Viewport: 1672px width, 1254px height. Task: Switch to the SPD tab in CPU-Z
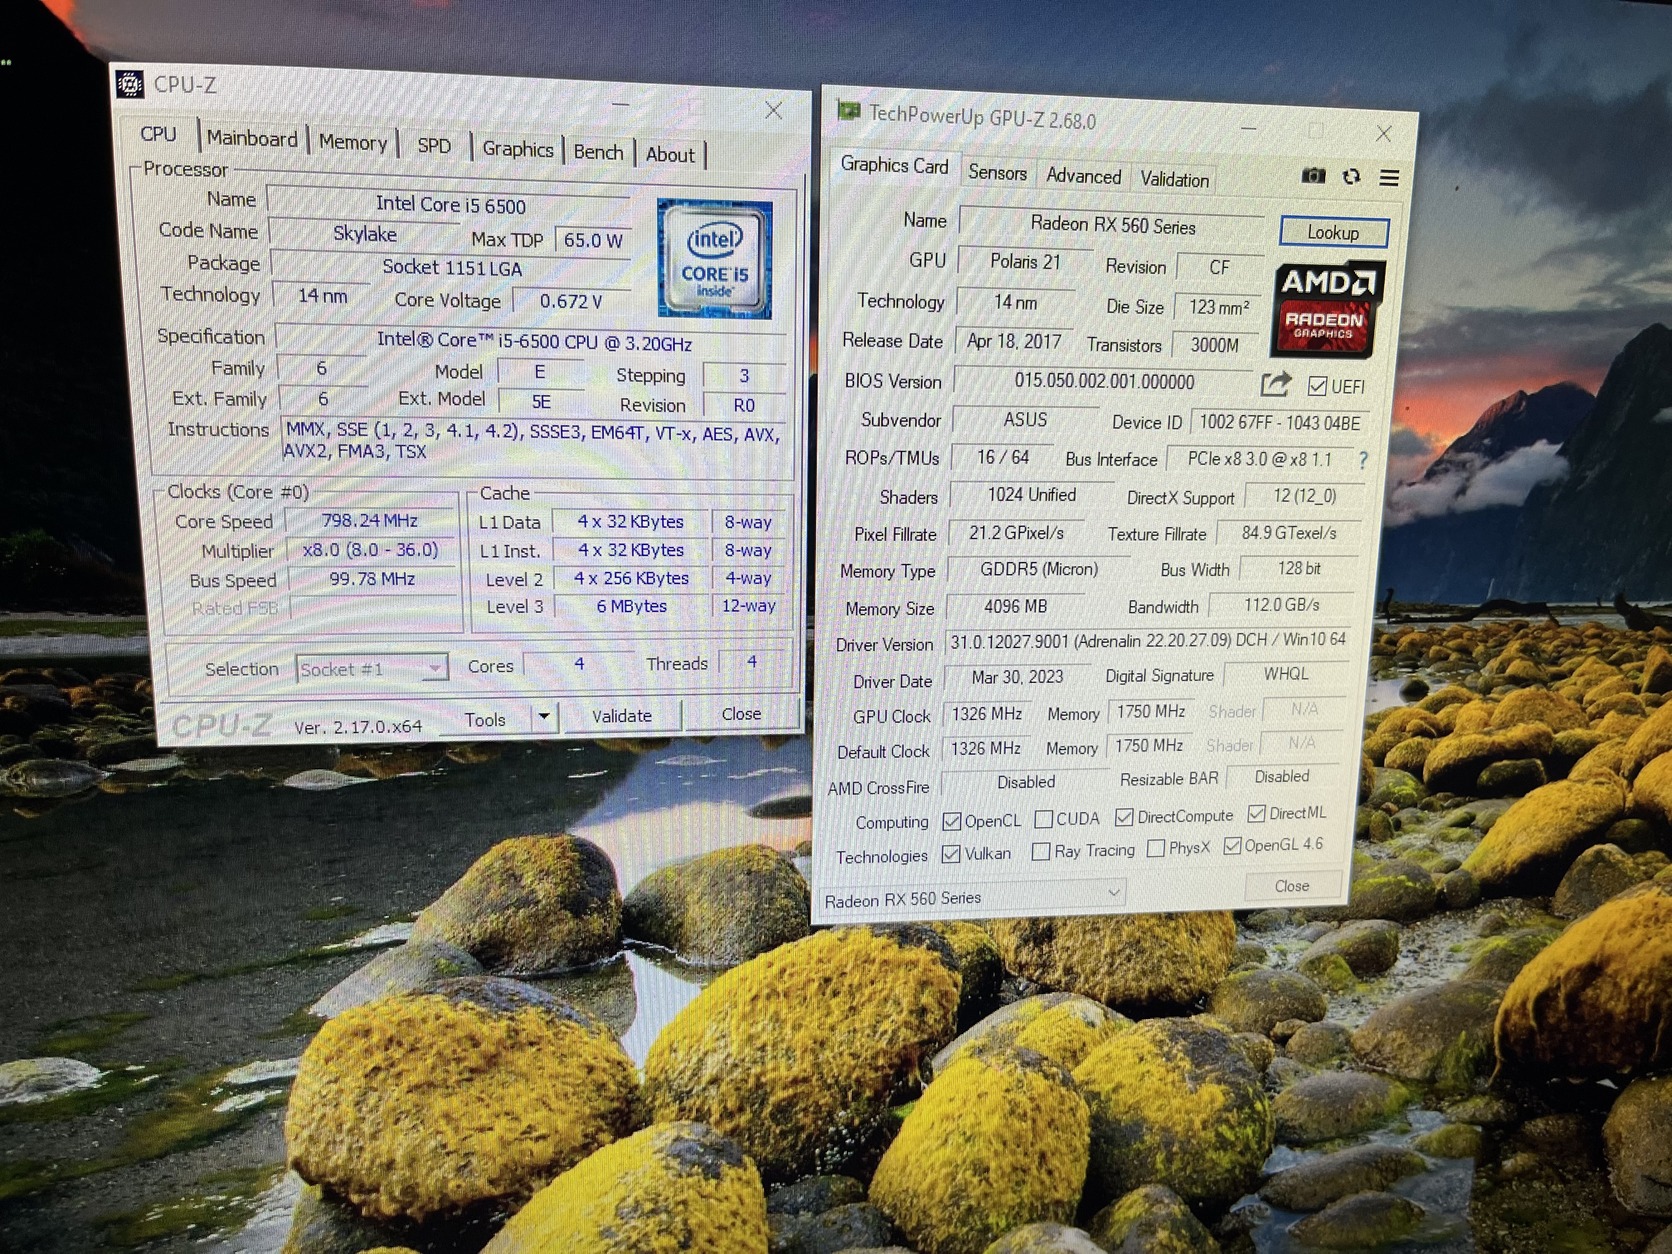coord(434,146)
